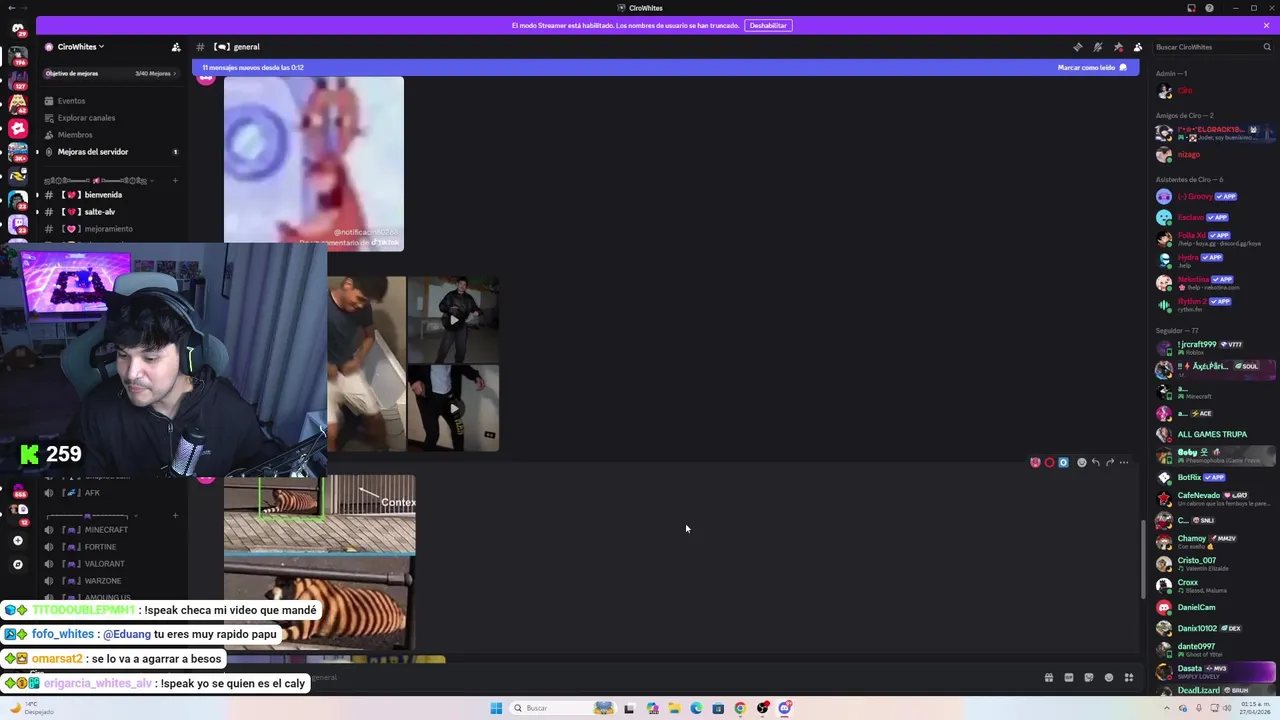Open the threads icon in channel header
Screen dimensions: 1280x720
click(x=1077, y=47)
